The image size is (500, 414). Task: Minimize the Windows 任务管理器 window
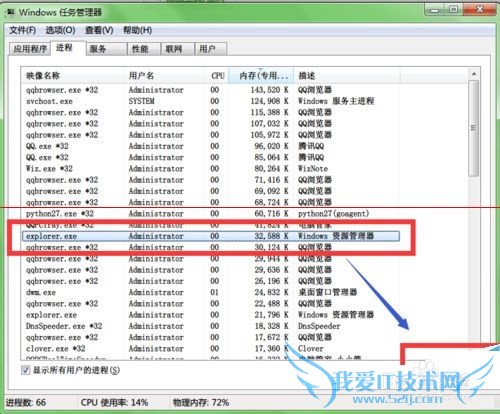(x=434, y=10)
